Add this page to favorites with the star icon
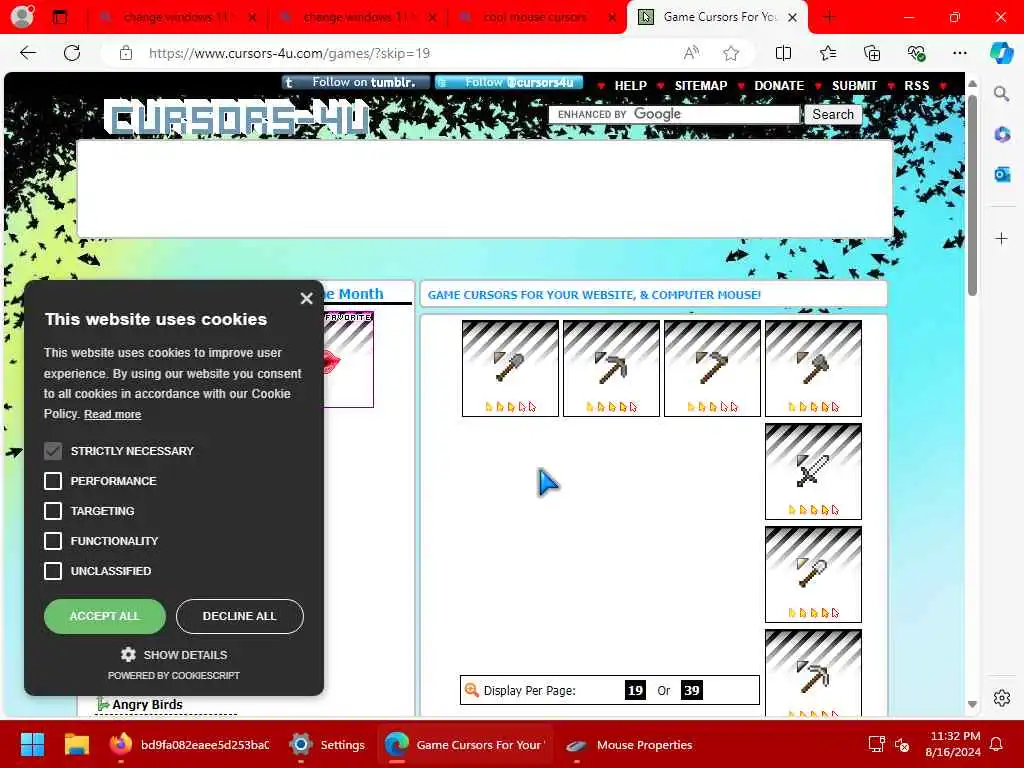 [x=731, y=53]
